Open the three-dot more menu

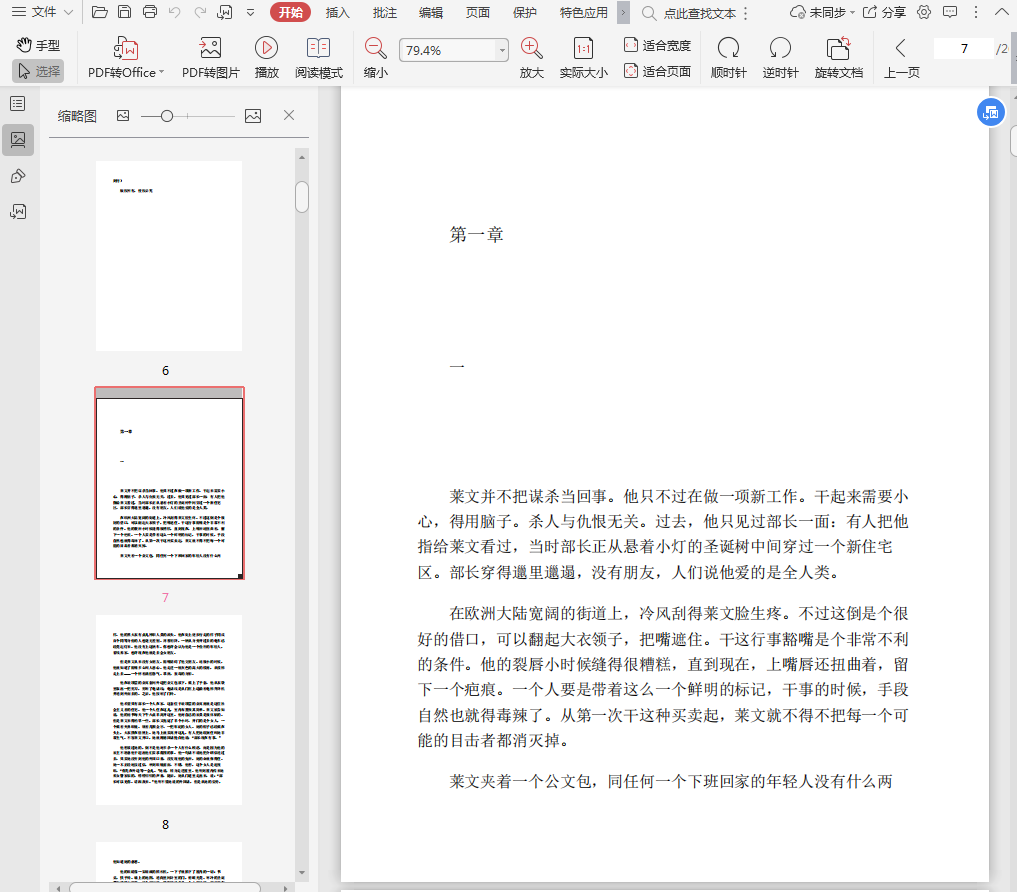pyautogui.click(x=975, y=12)
